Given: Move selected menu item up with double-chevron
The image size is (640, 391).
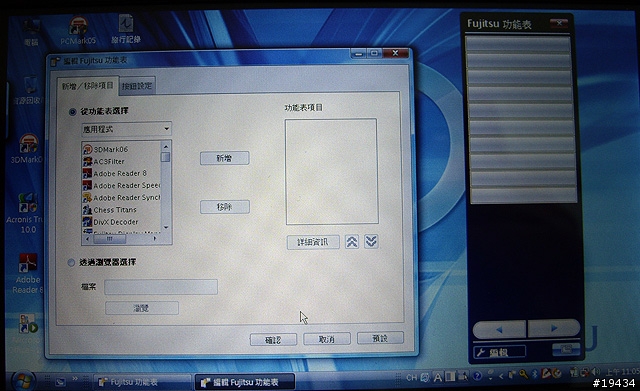Looking at the screenshot, I should coord(352,242).
